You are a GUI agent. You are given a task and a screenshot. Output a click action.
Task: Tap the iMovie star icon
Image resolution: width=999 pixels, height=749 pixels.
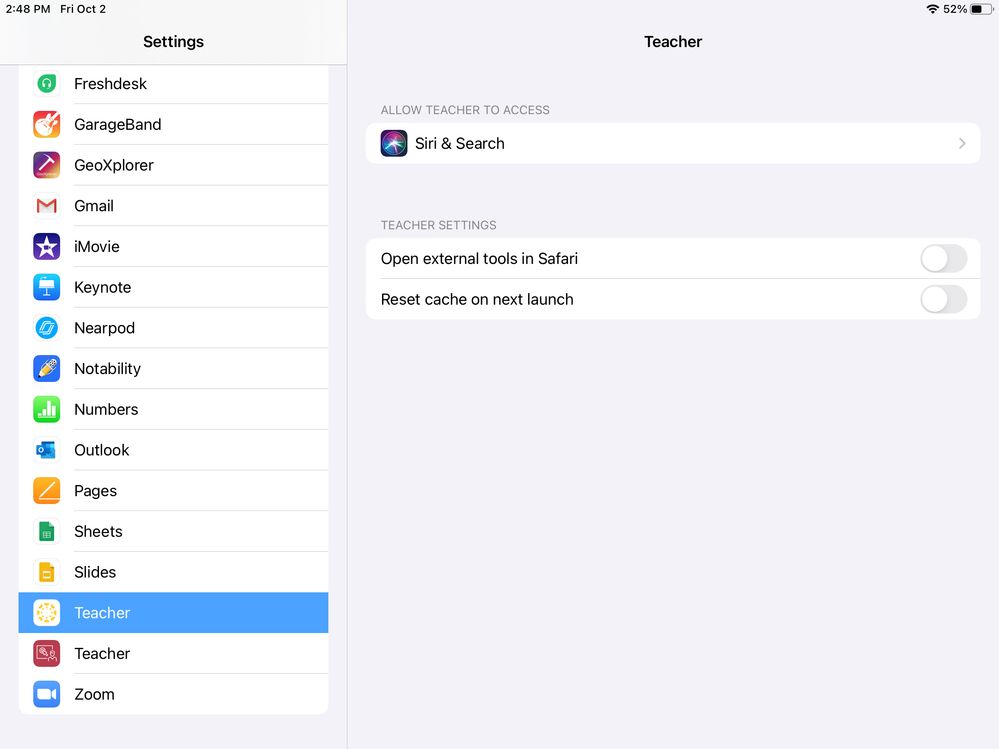tap(47, 246)
